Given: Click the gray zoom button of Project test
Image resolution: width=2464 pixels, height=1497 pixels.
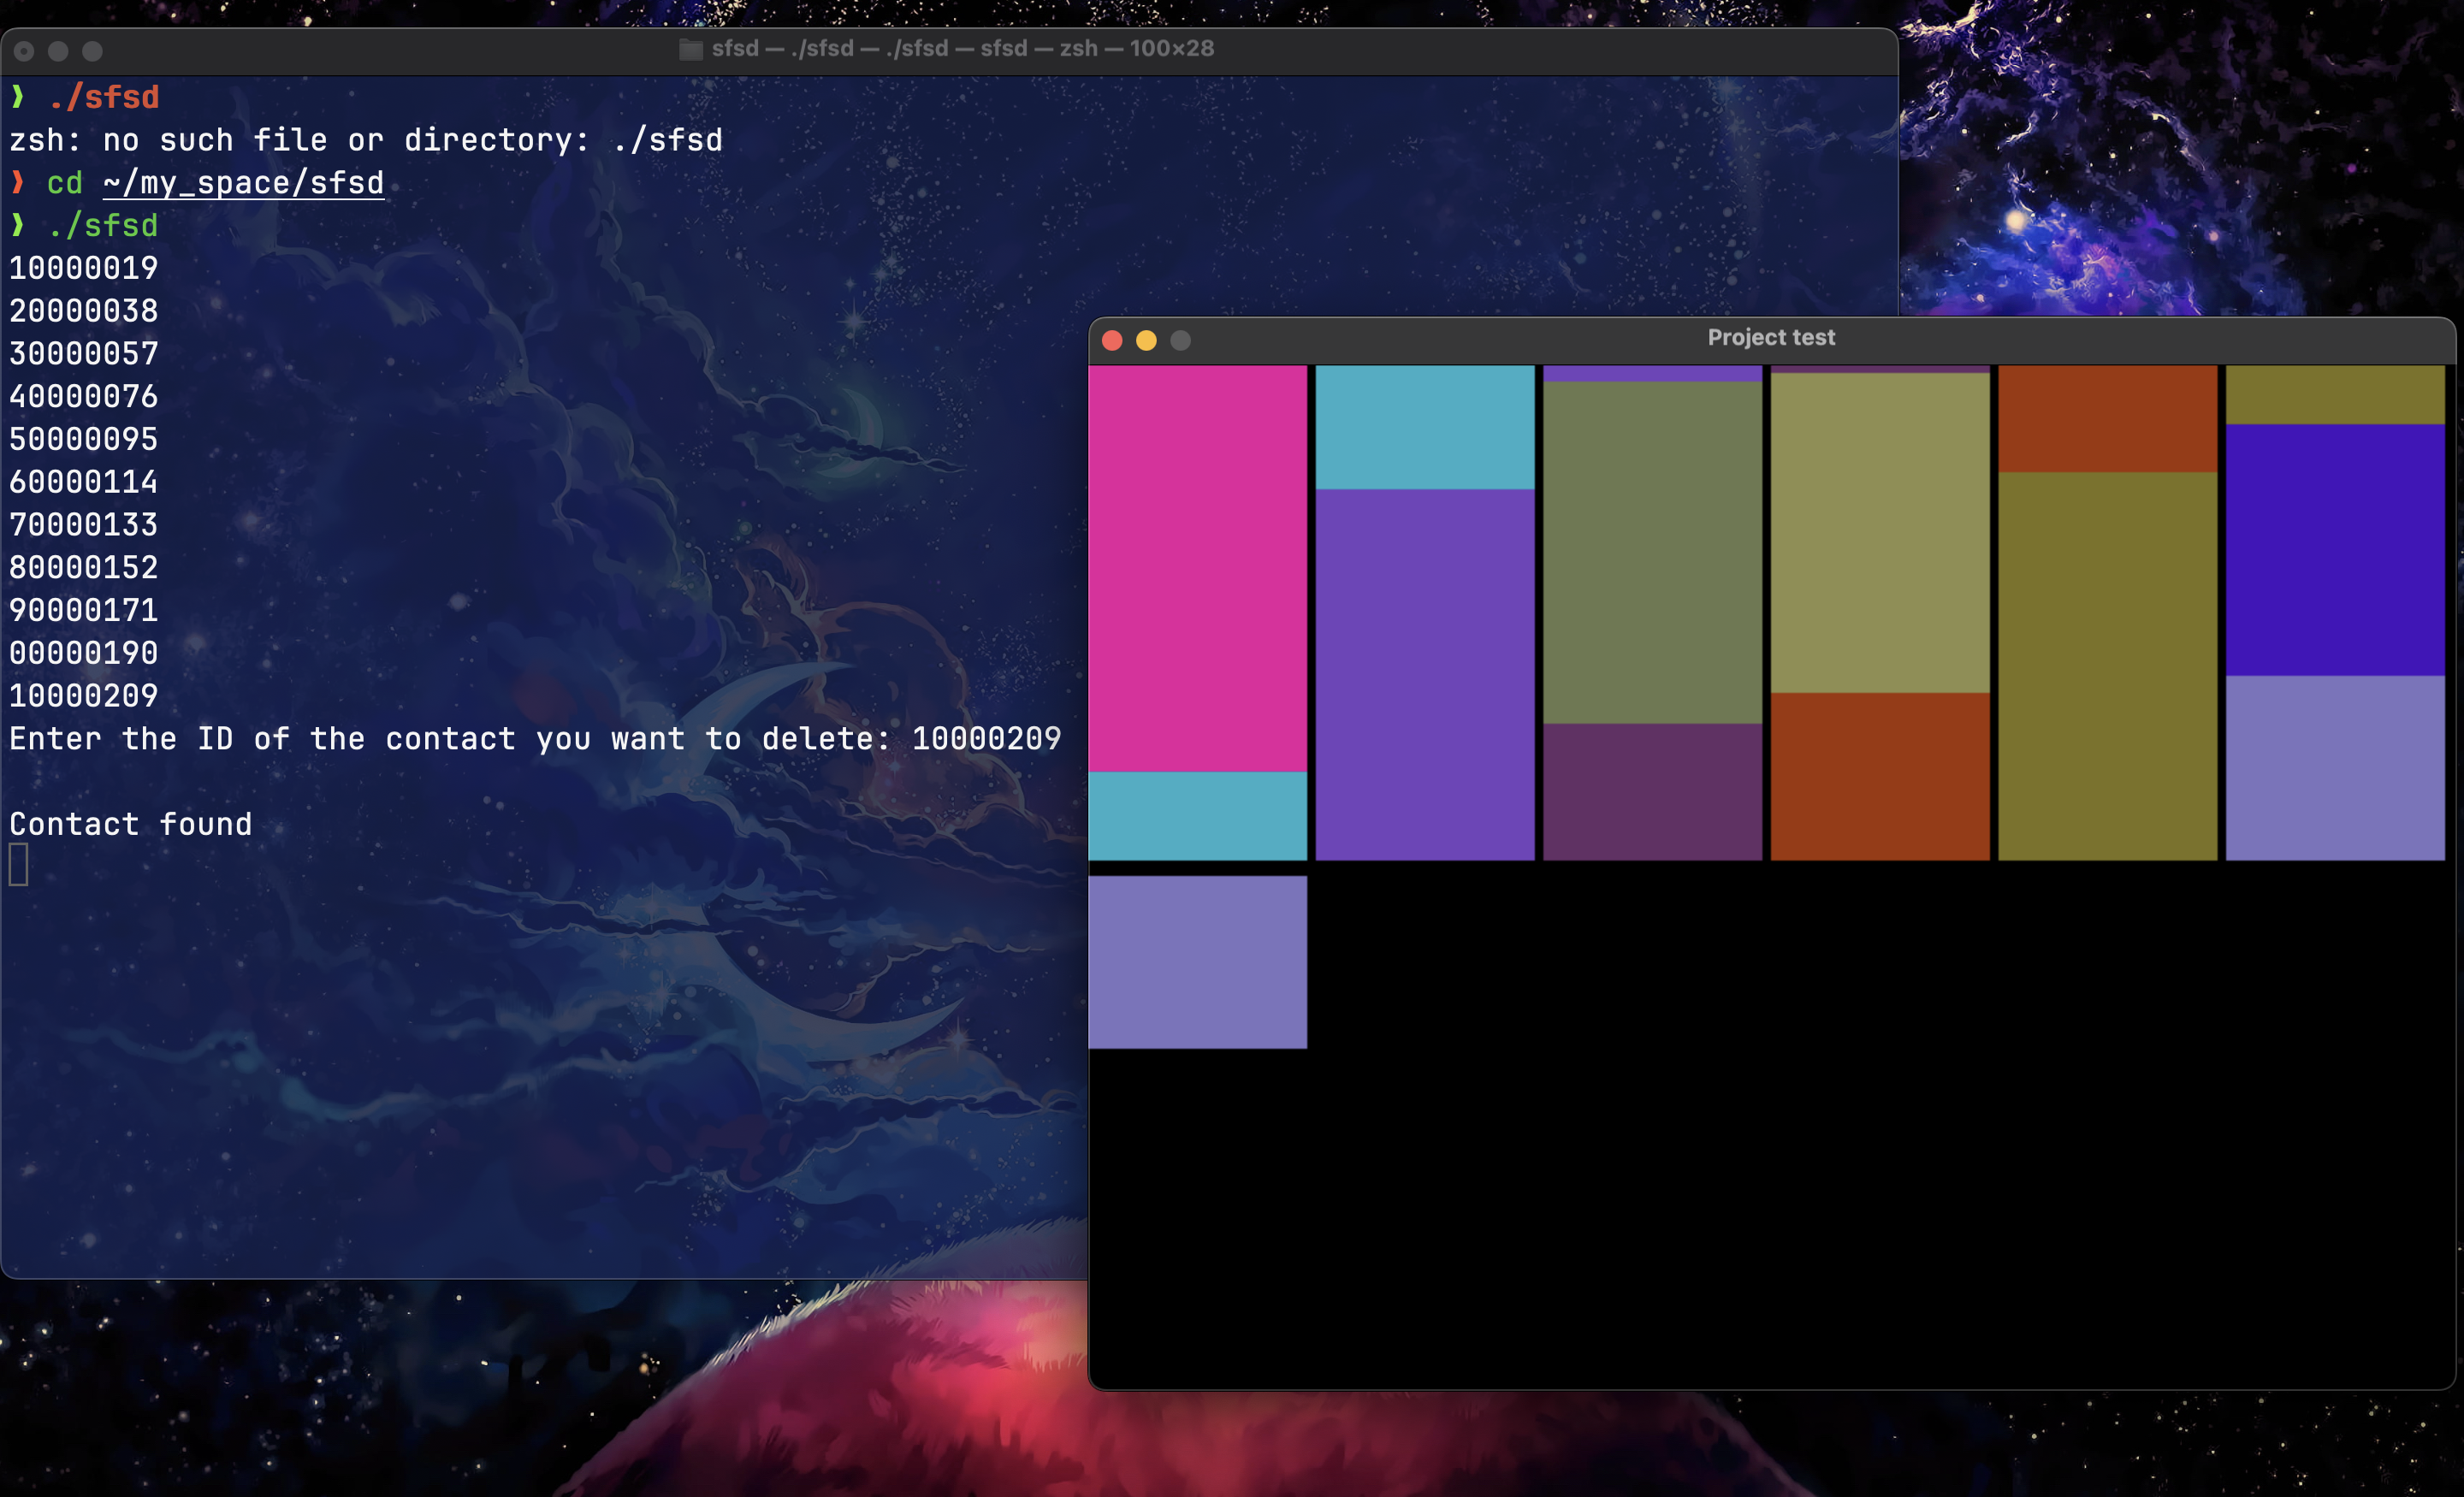Looking at the screenshot, I should 1180,340.
